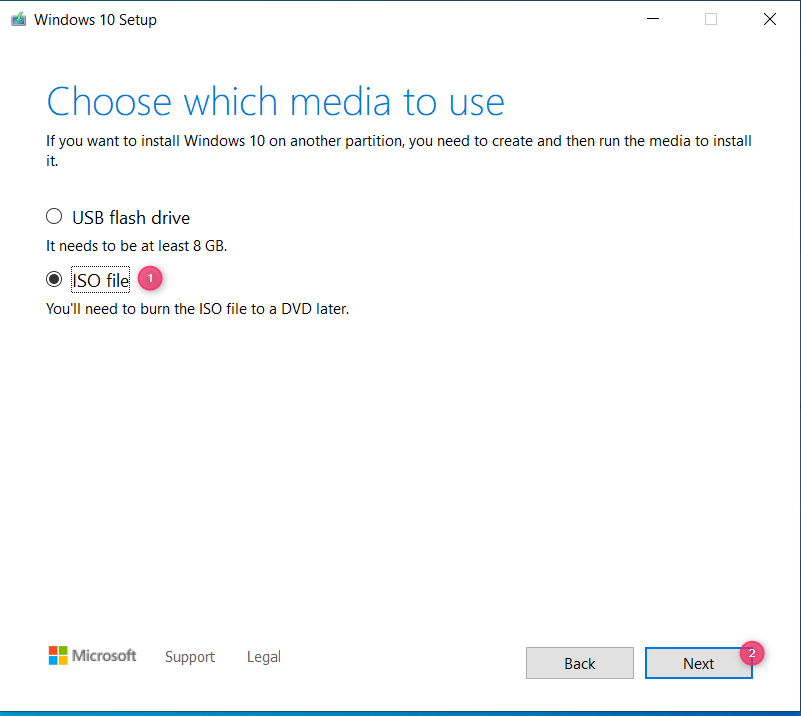801x716 pixels.
Task: Select the USB flash drive option
Action: 54,217
